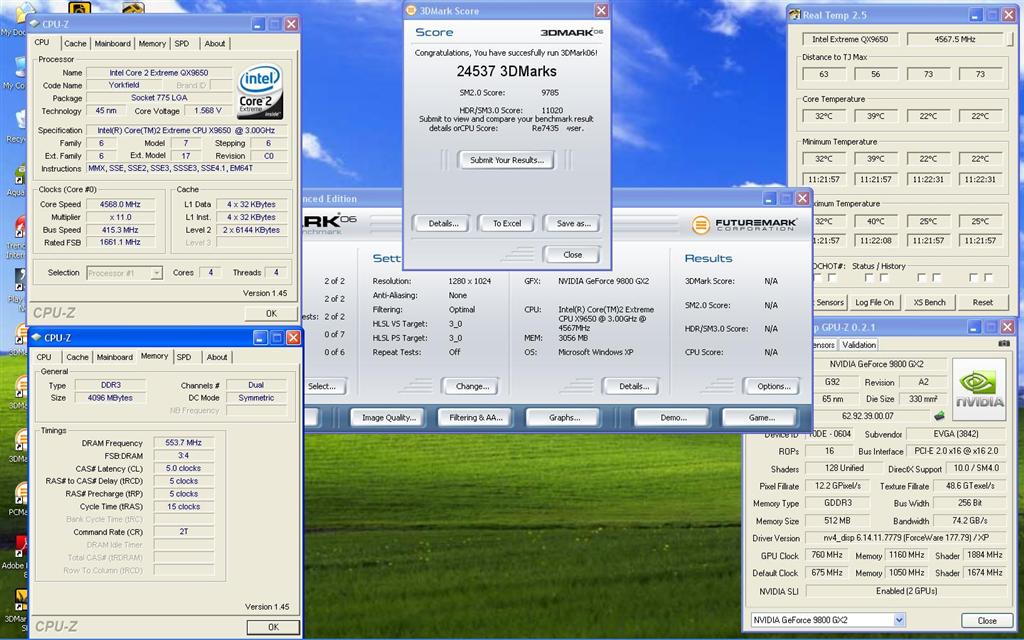
Task: Click the Save as button
Action: 573,223
